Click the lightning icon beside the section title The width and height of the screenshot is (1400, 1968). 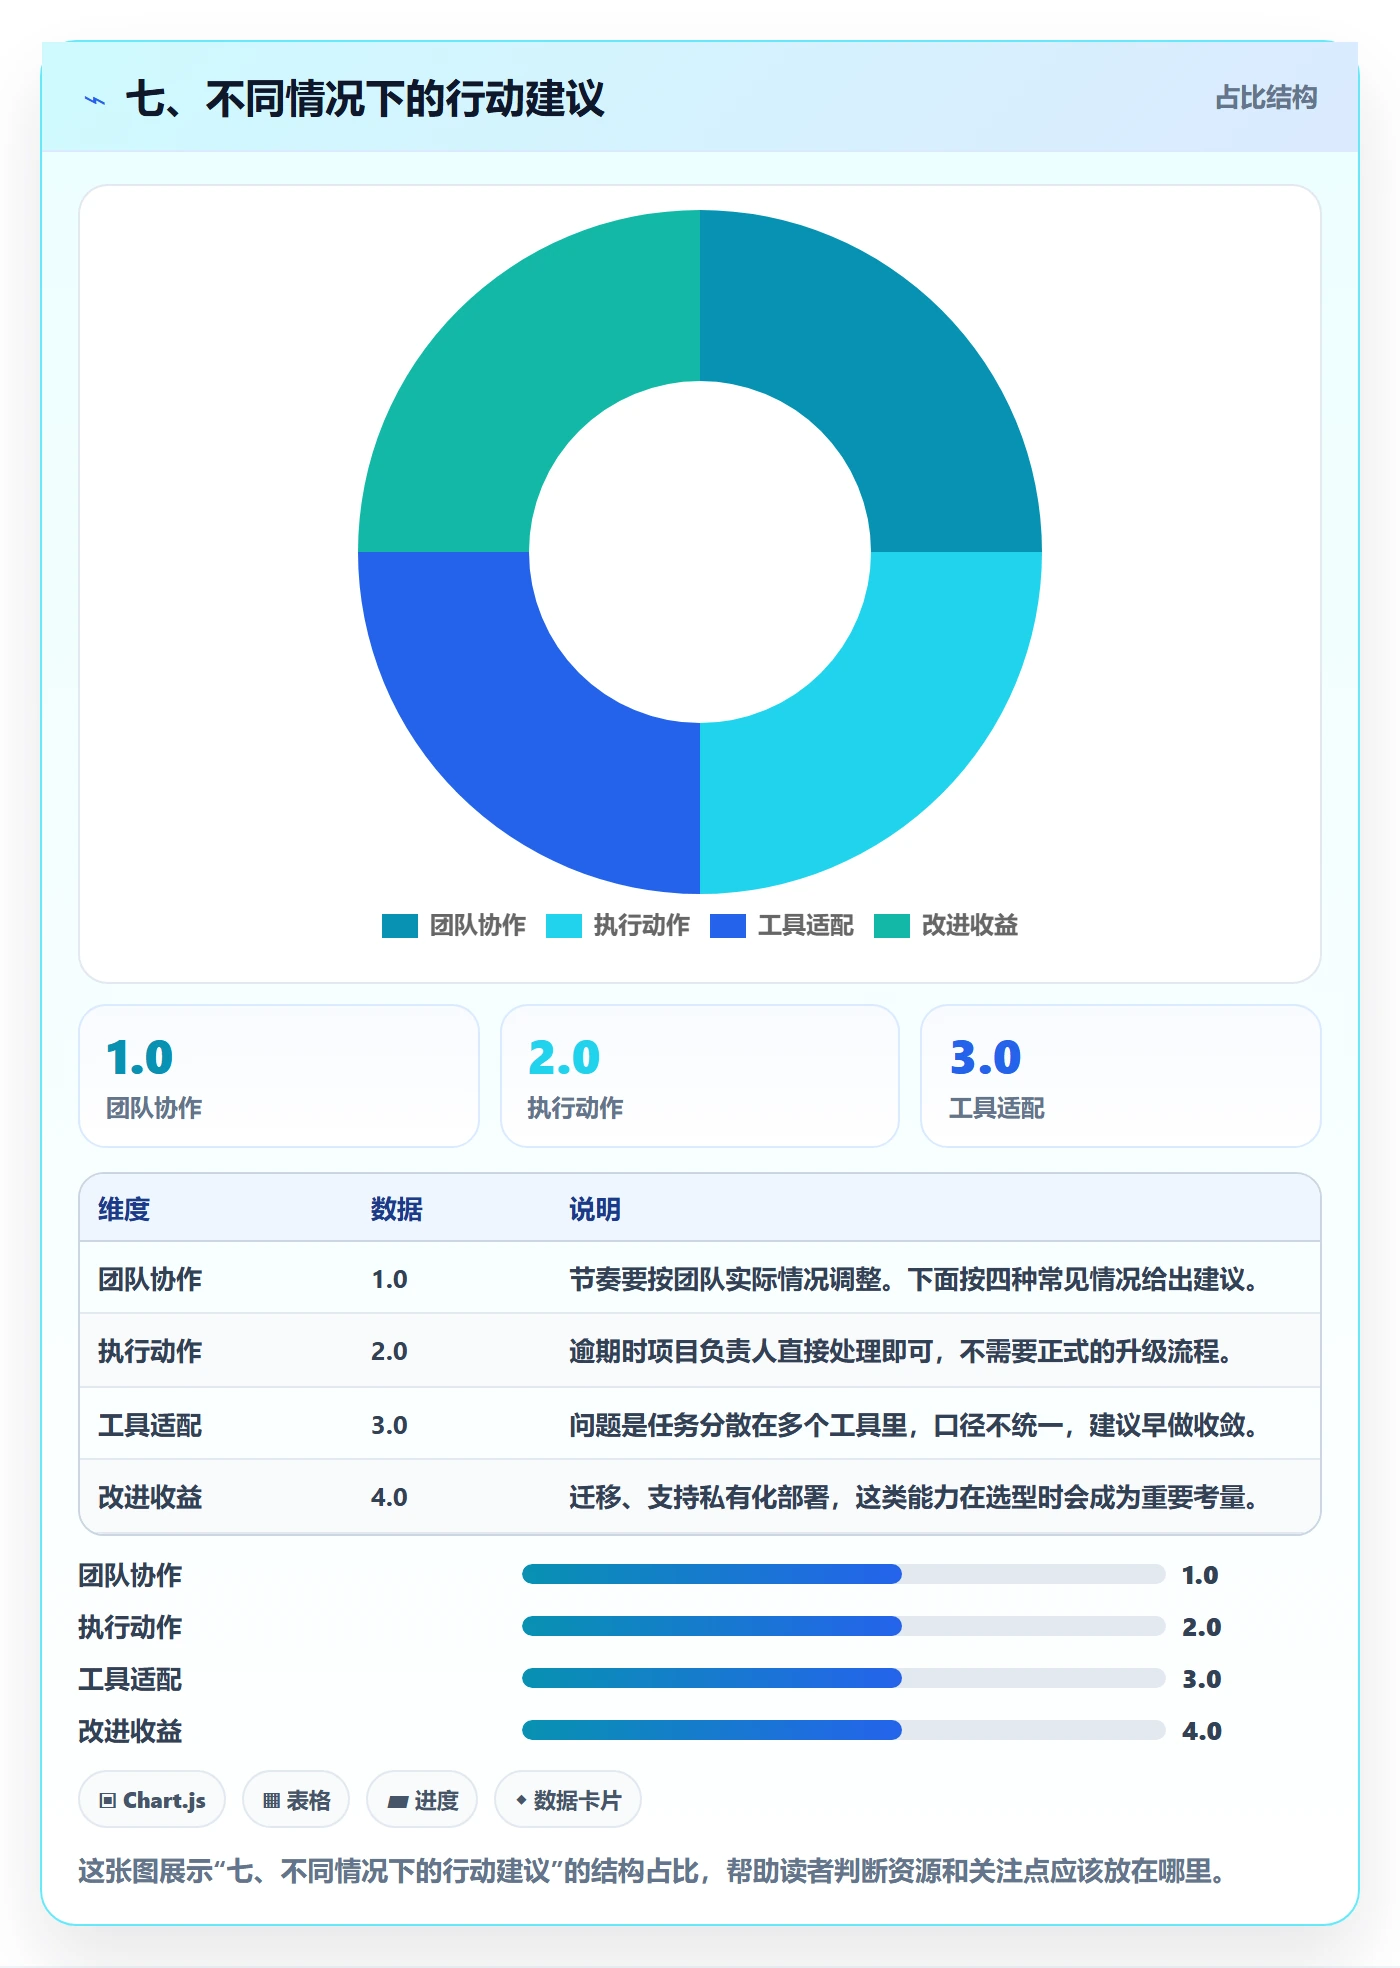[95, 100]
